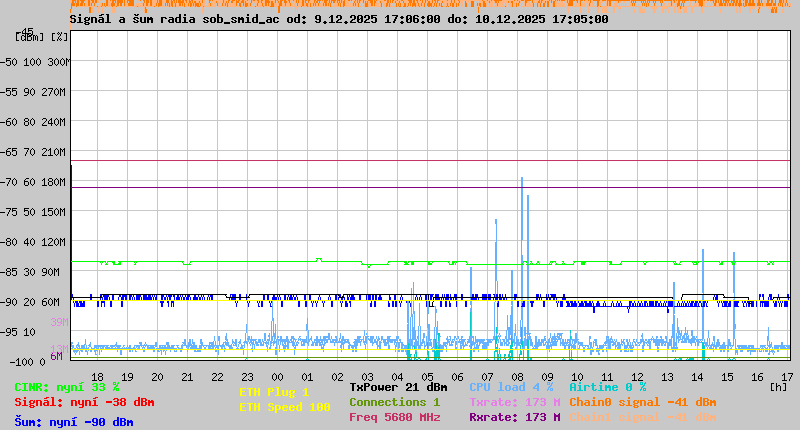Click the pink "39M" rate label
Screen dimensions: 800x430
(x=59, y=322)
